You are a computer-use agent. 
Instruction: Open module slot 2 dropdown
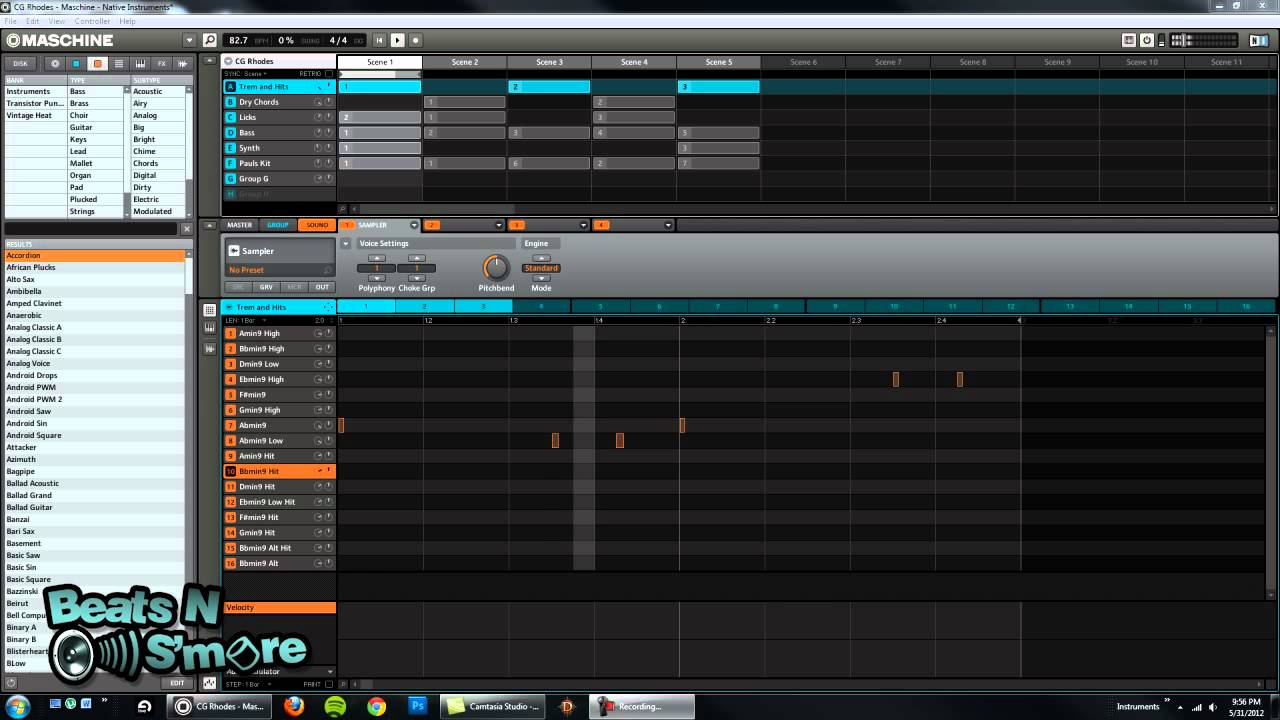click(498, 225)
